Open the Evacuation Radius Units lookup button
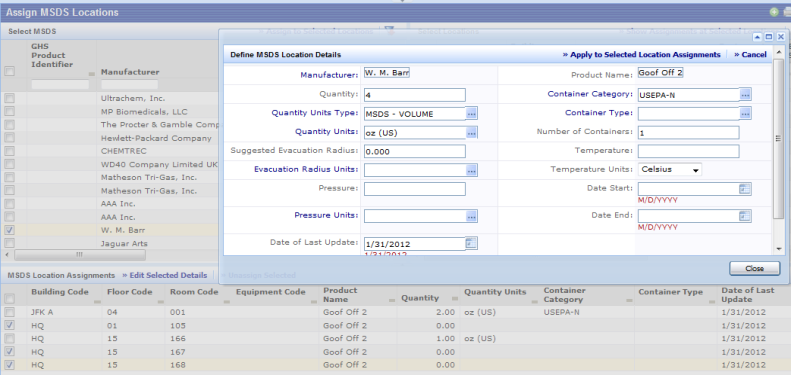The image size is (791, 375). click(x=472, y=171)
